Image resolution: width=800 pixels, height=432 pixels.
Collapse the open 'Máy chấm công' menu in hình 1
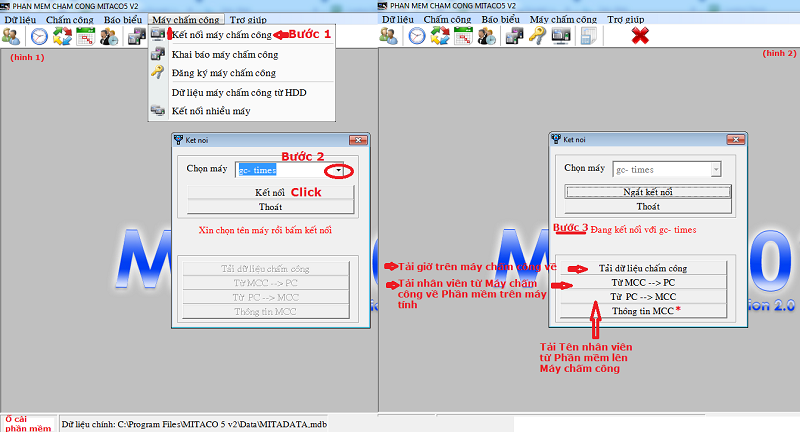(x=186, y=19)
